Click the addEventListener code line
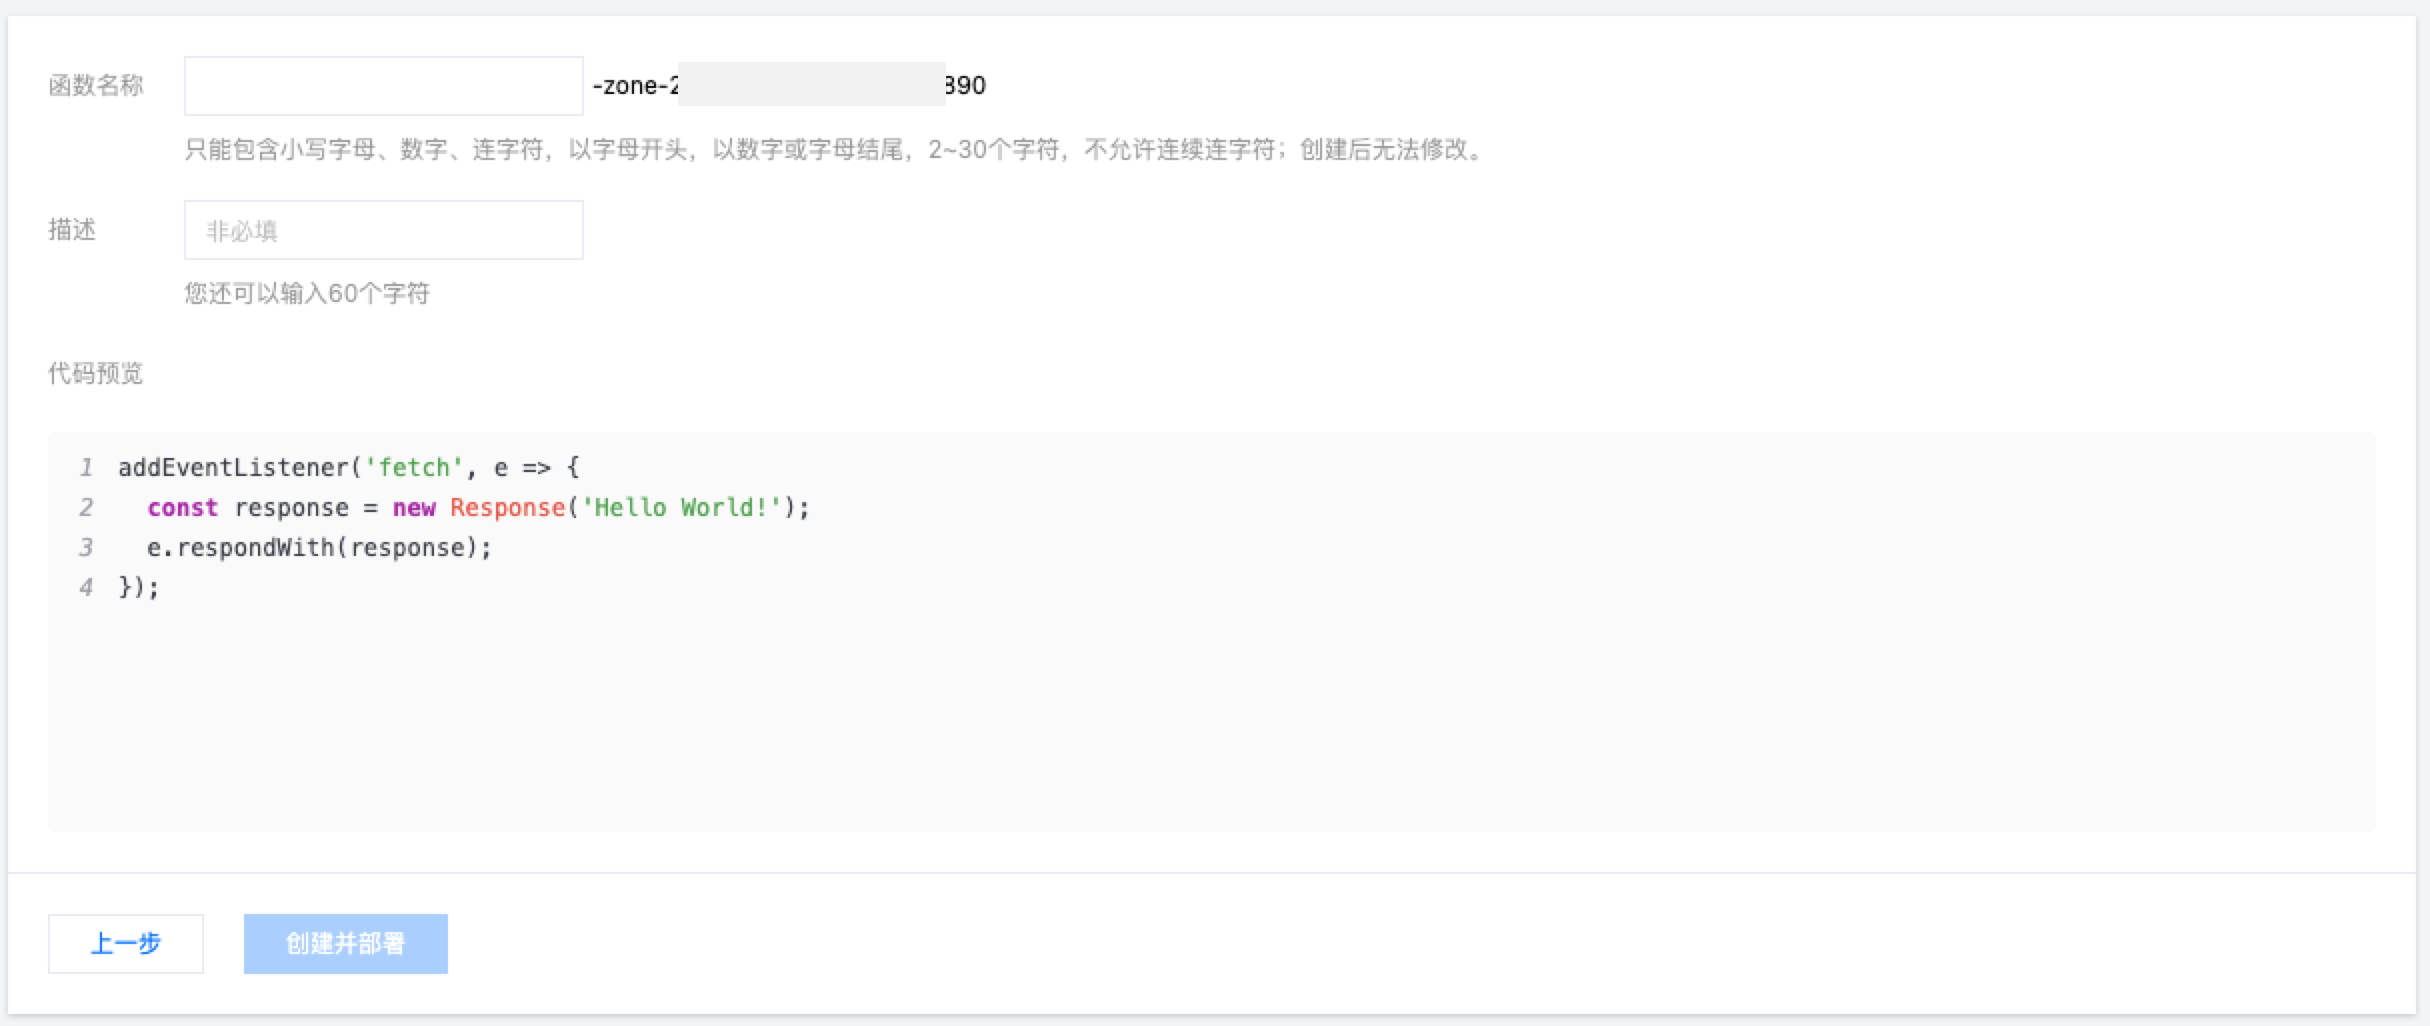This screenshot has height=1026, width=2430. click(348, 467)
